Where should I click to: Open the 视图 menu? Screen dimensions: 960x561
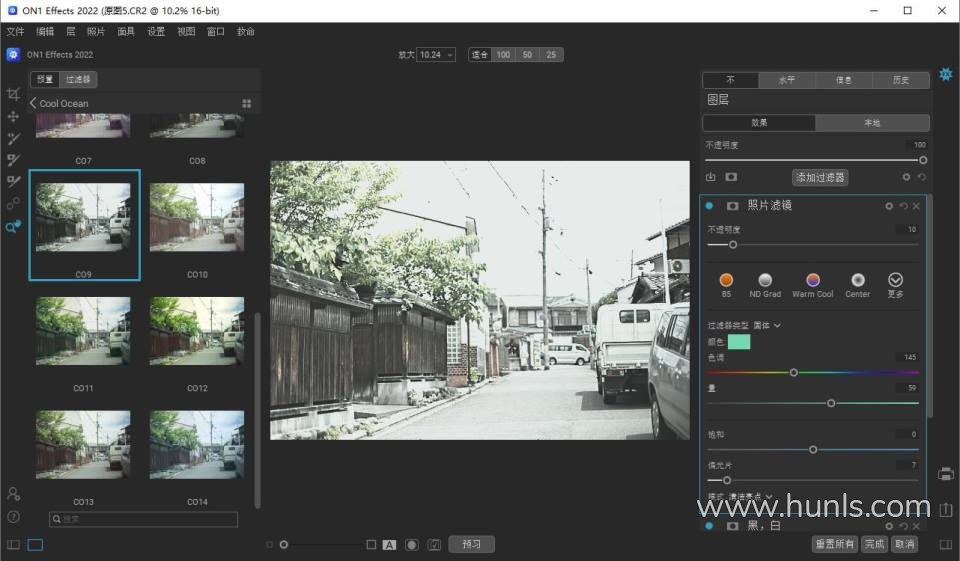click(x=186, y=31)
